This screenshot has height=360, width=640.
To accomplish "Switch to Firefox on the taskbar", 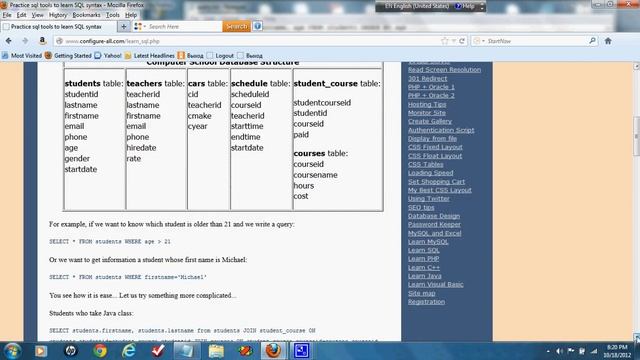I will (x=273, y=351).
